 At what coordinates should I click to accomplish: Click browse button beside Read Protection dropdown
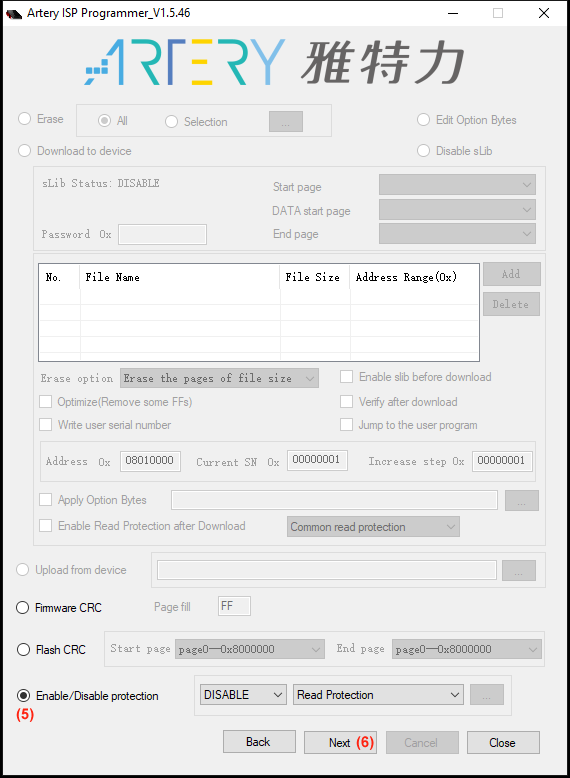(x=487, y=695)
